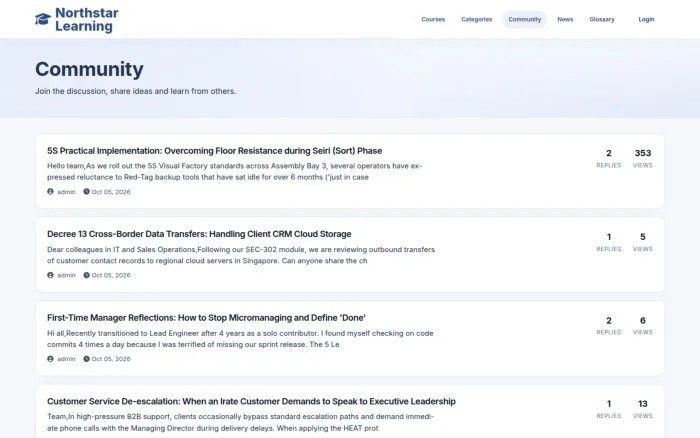700x438 pixels.
Task: Click the admin author name on Decree 13 thread
Action: pos(66,275)
